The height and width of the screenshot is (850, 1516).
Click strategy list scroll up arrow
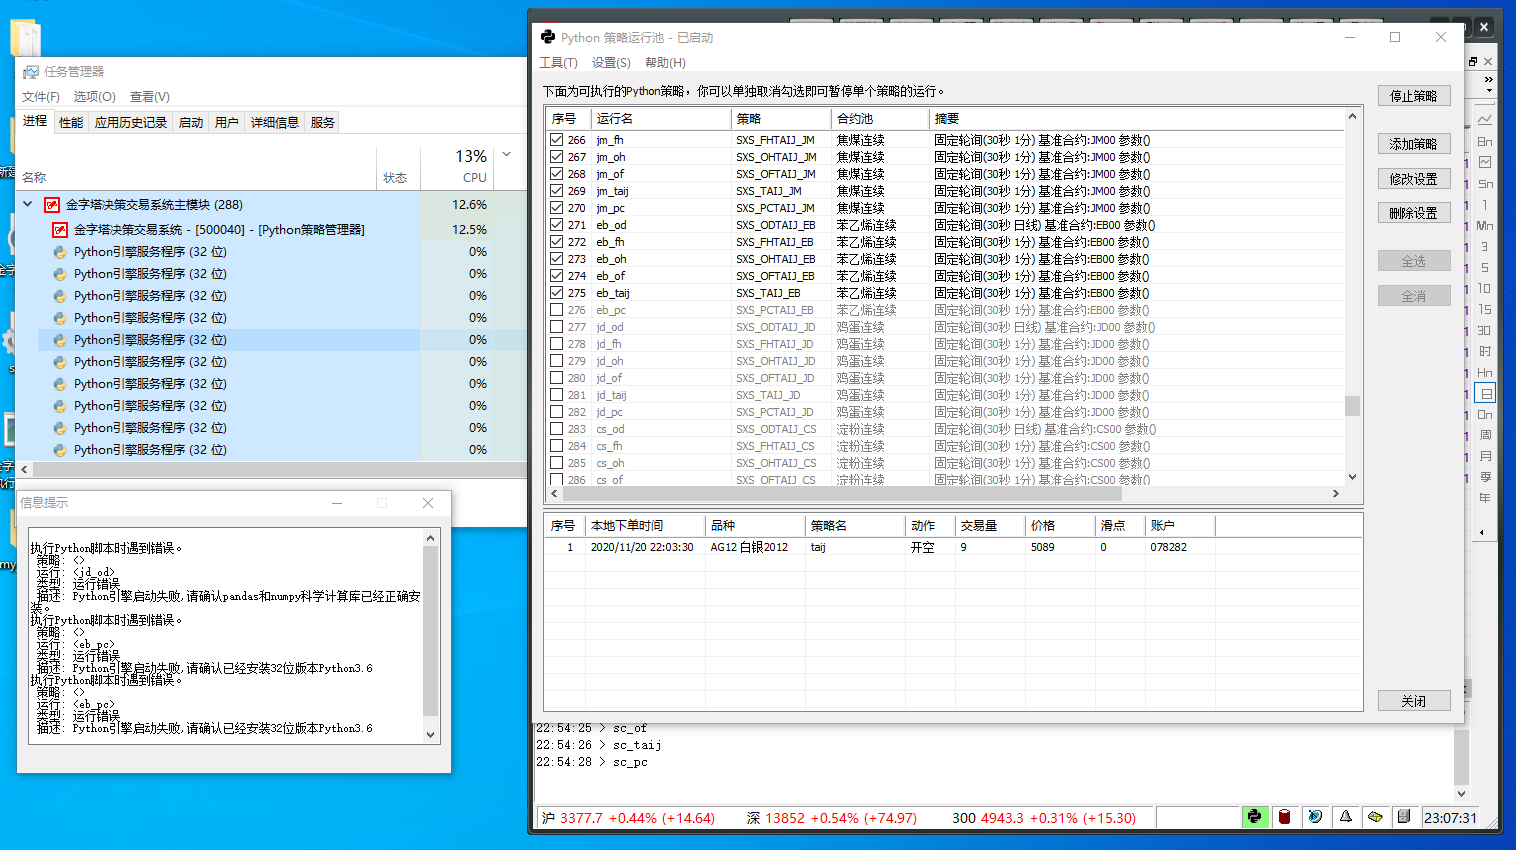tap(1352, 116)
